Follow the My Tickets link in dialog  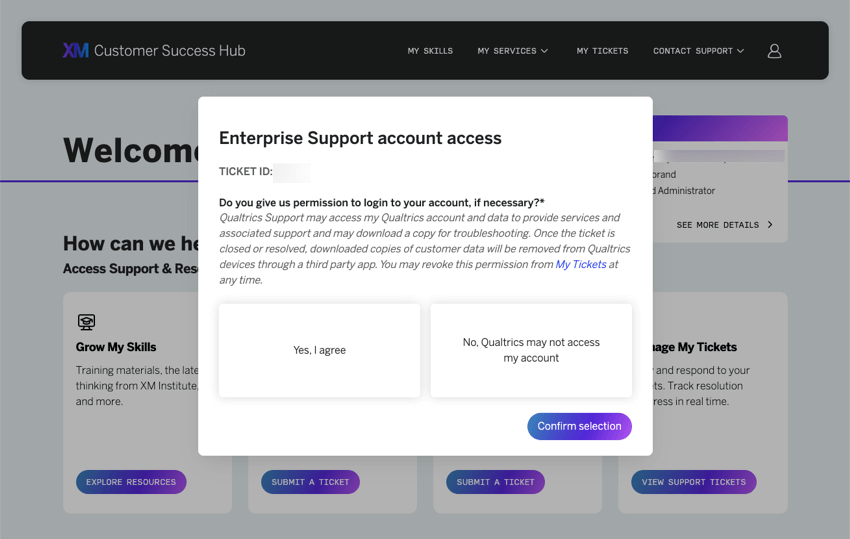(581, 264)
